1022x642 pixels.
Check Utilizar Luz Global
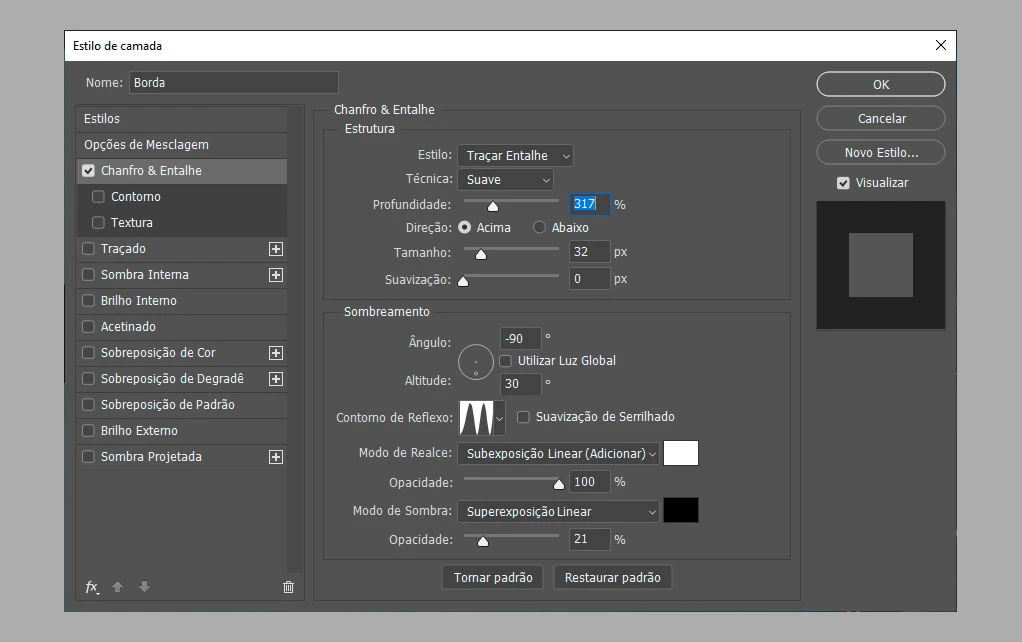[x=505, y=361]
